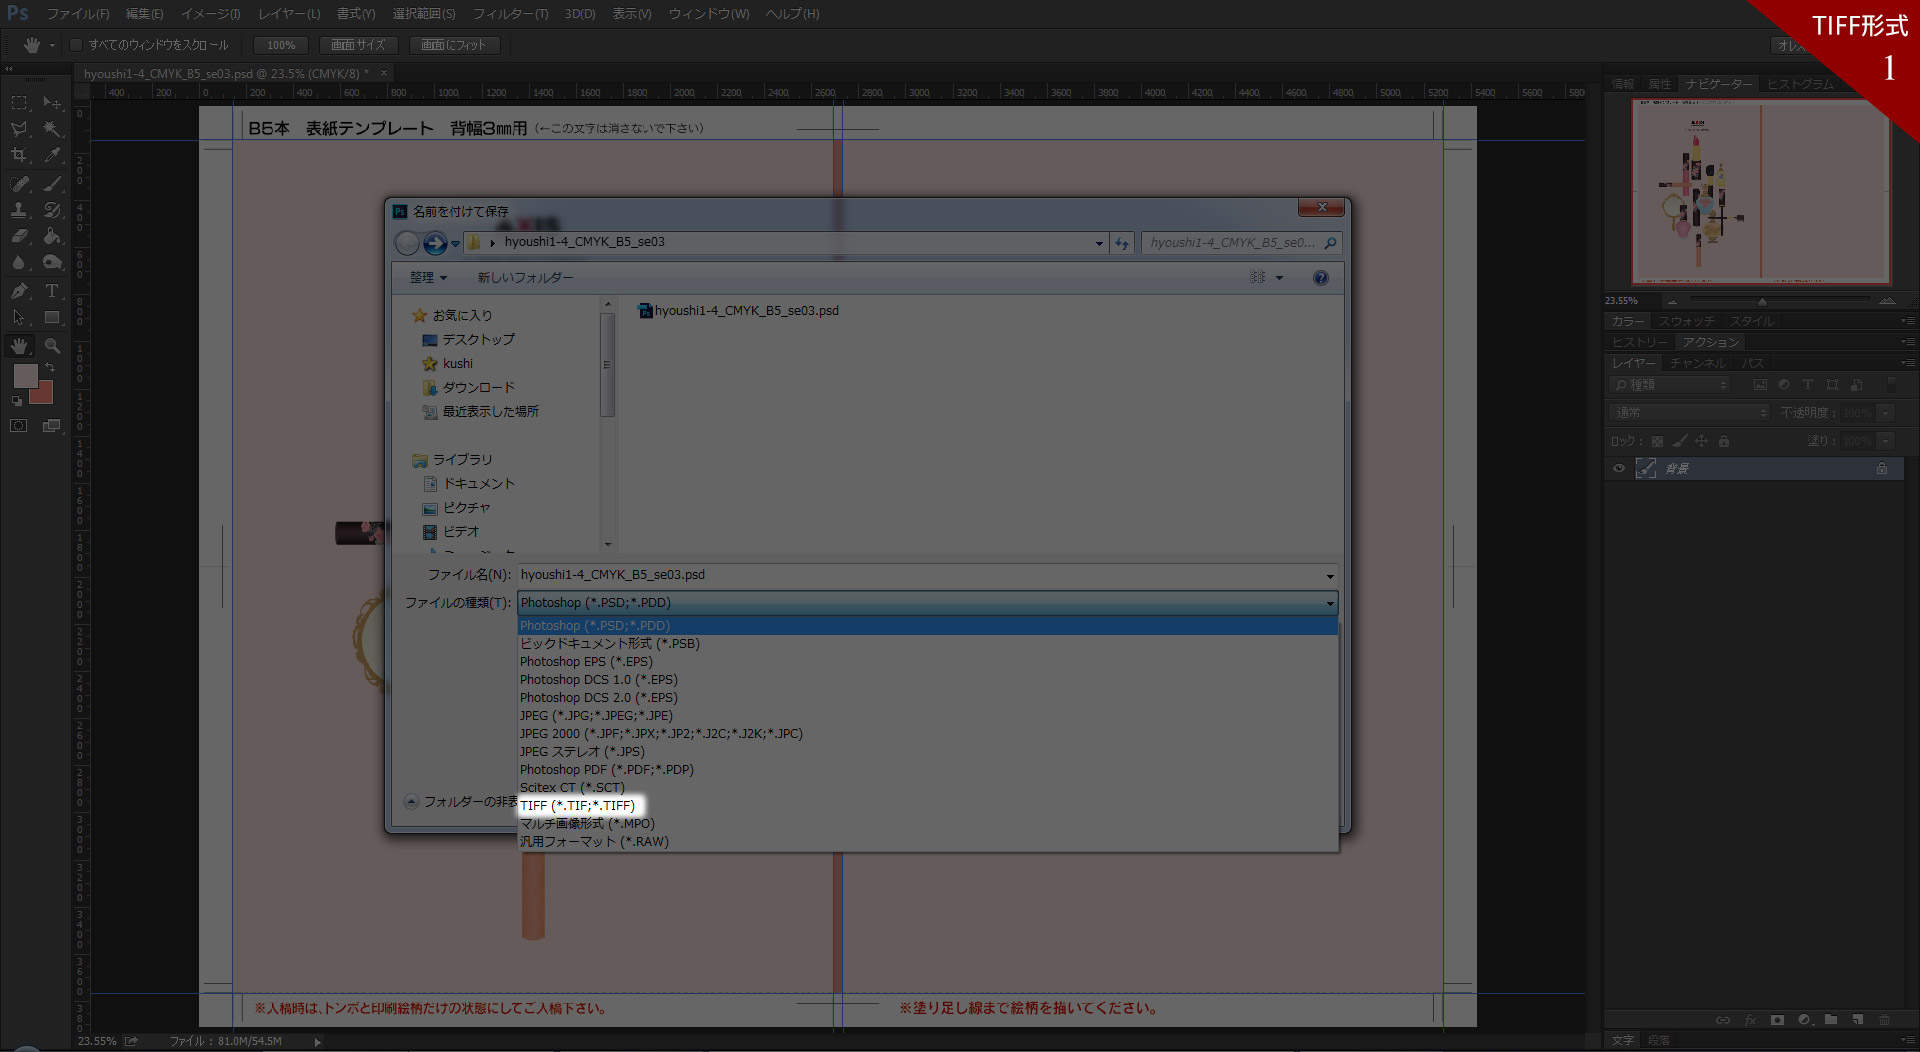
Task: Open address bar path dropdown
Action: pos(1099,243)
